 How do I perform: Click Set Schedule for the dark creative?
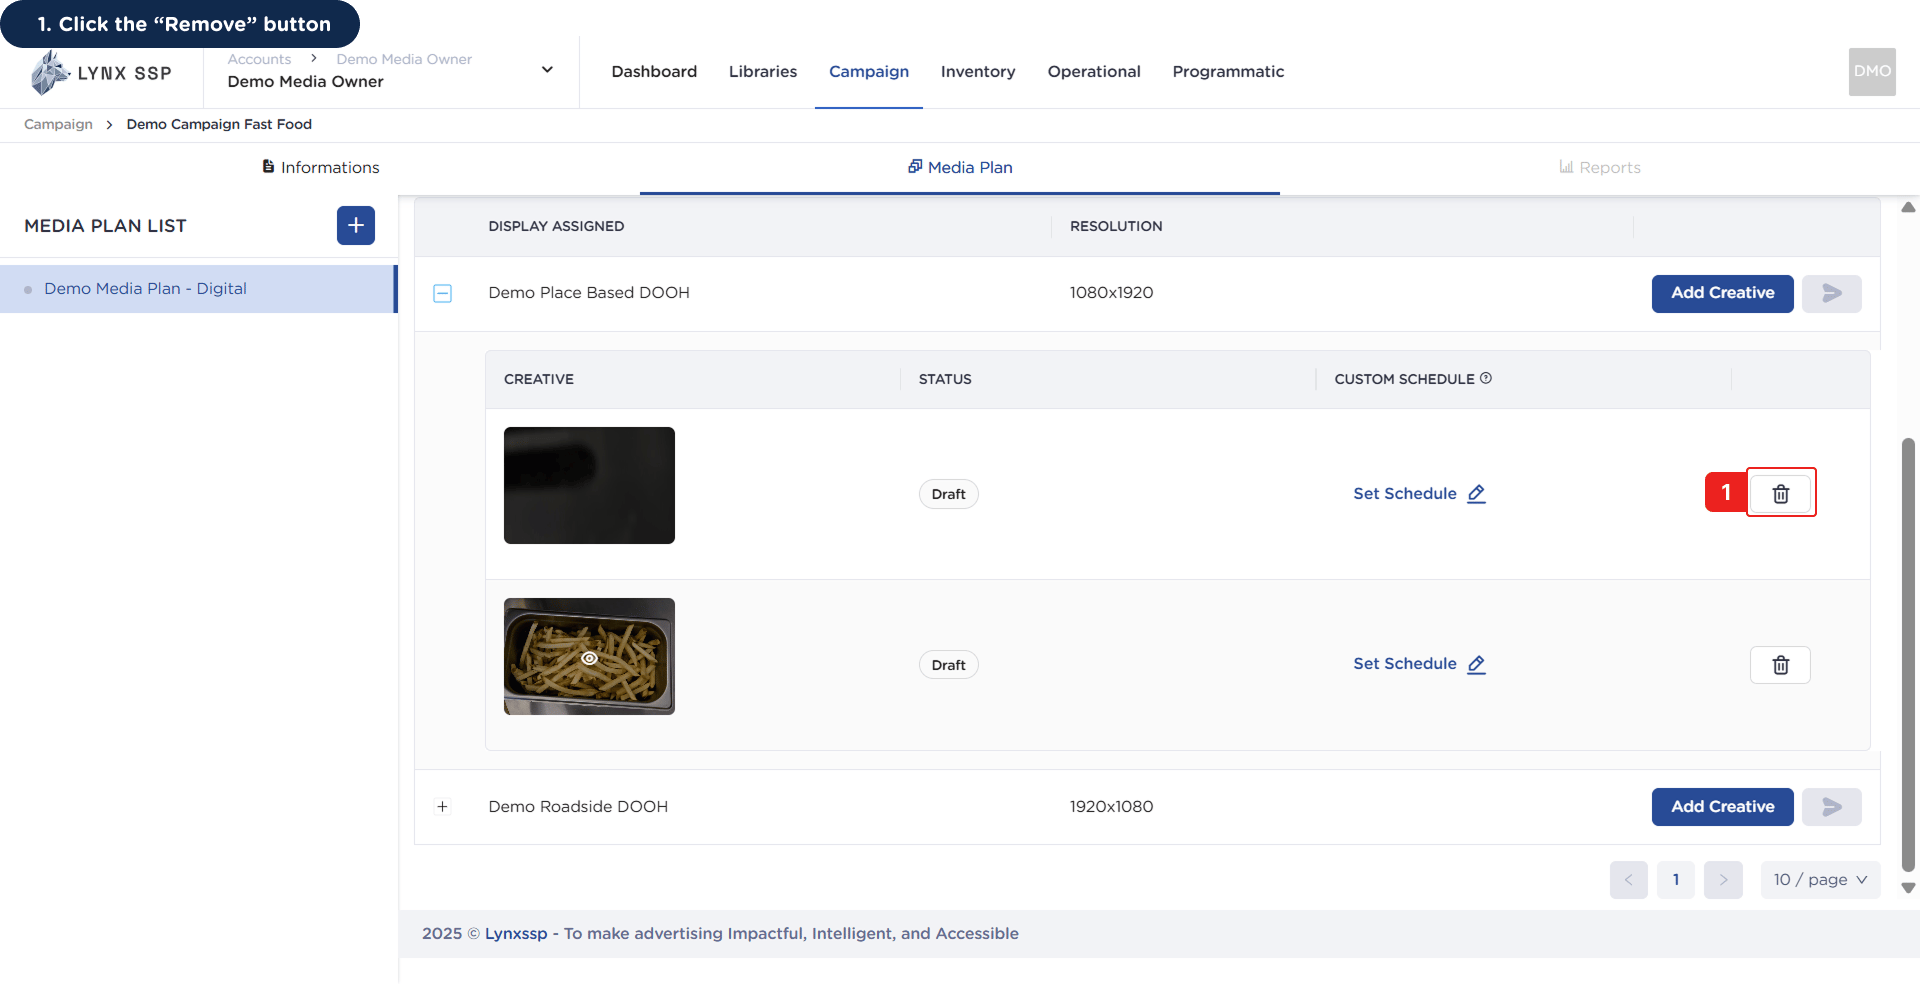pyautogui.click(x=1419, y=494)
